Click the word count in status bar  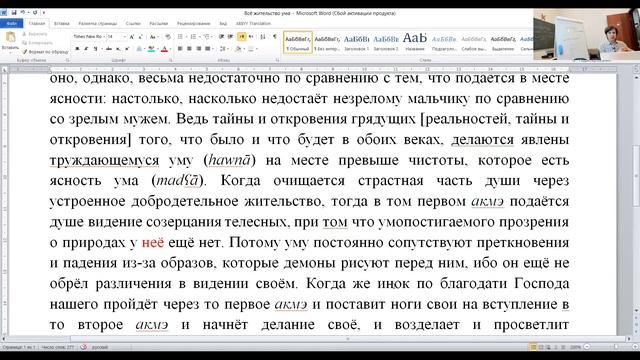(58, 347)
